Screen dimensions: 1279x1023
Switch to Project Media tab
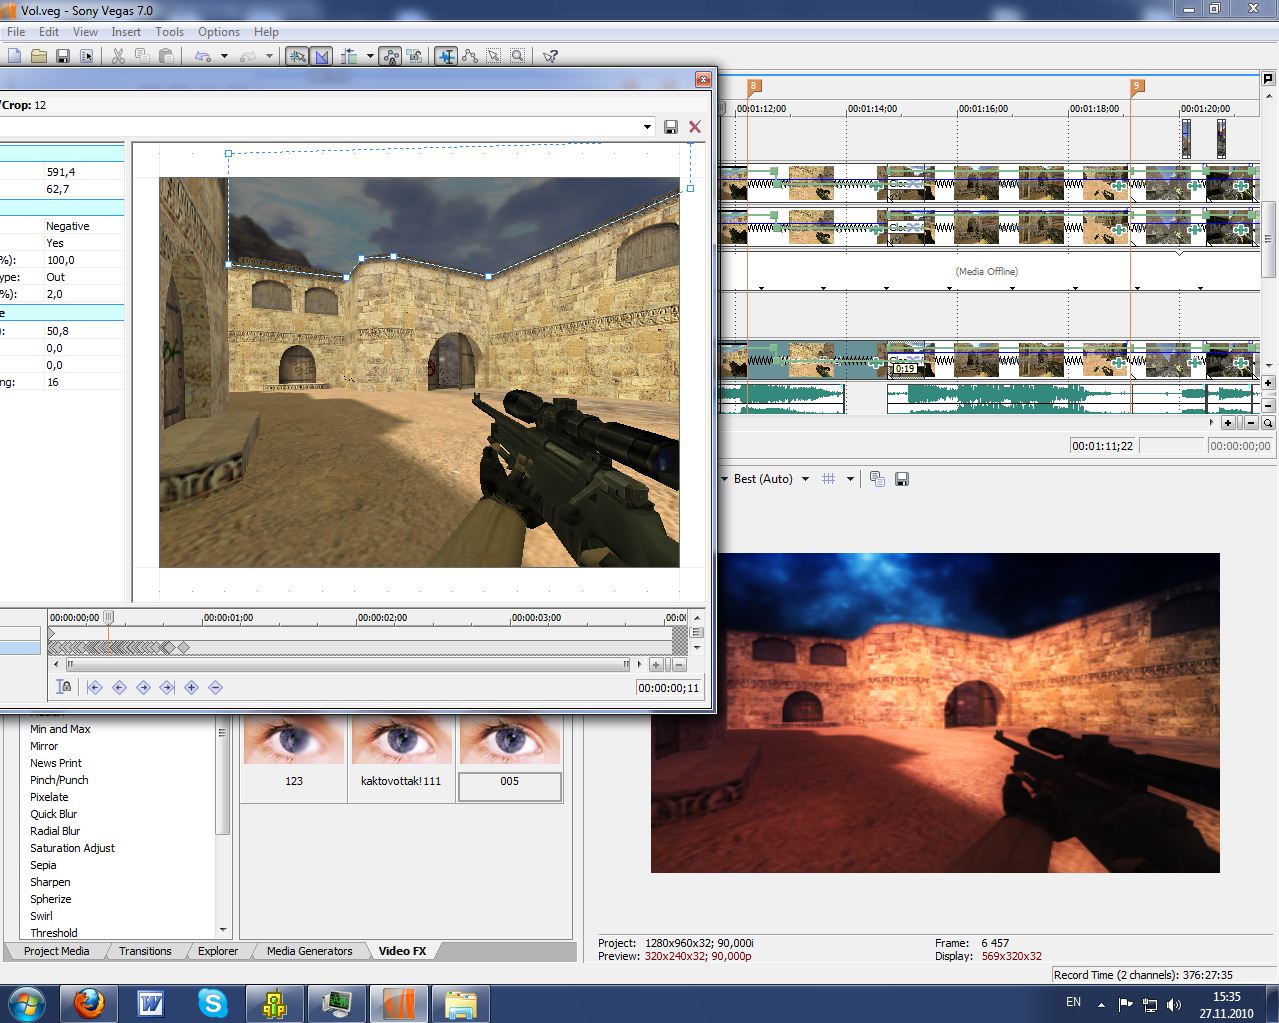[x=56, y=951]
